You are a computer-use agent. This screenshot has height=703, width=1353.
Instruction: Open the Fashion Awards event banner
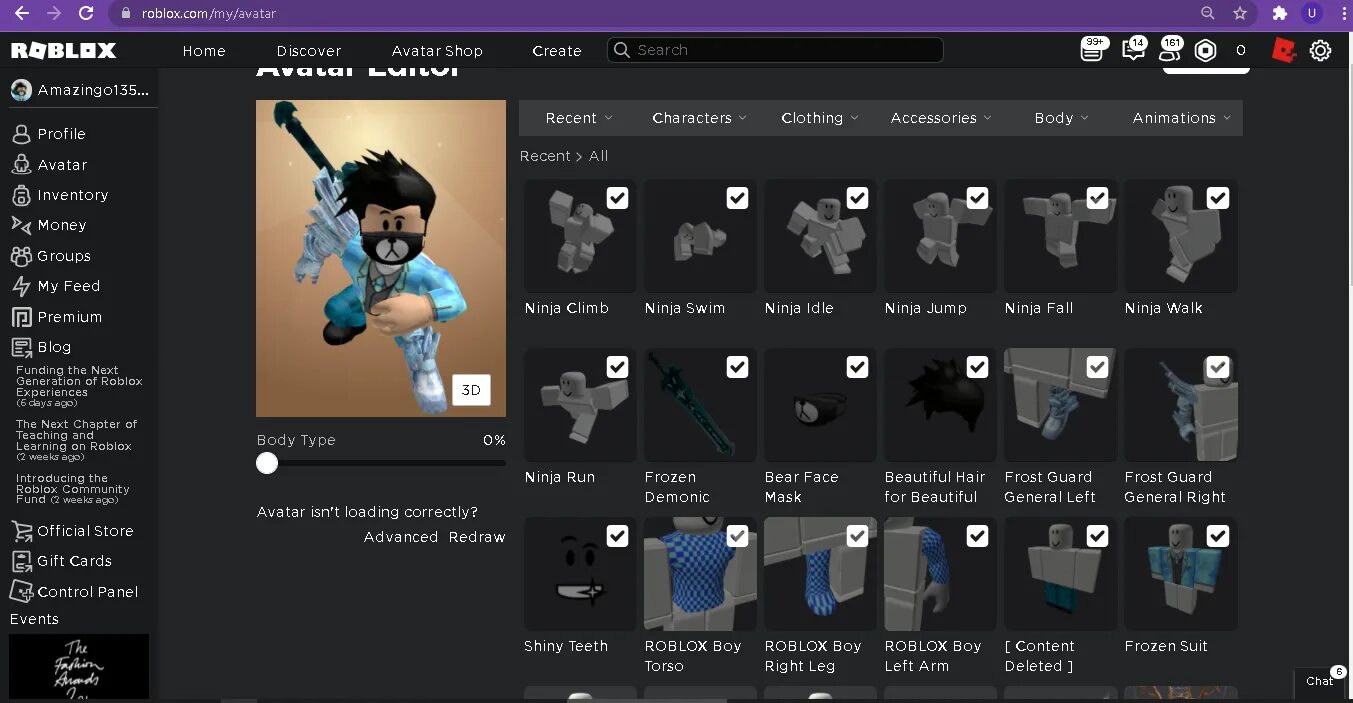(x=79, y=667)
